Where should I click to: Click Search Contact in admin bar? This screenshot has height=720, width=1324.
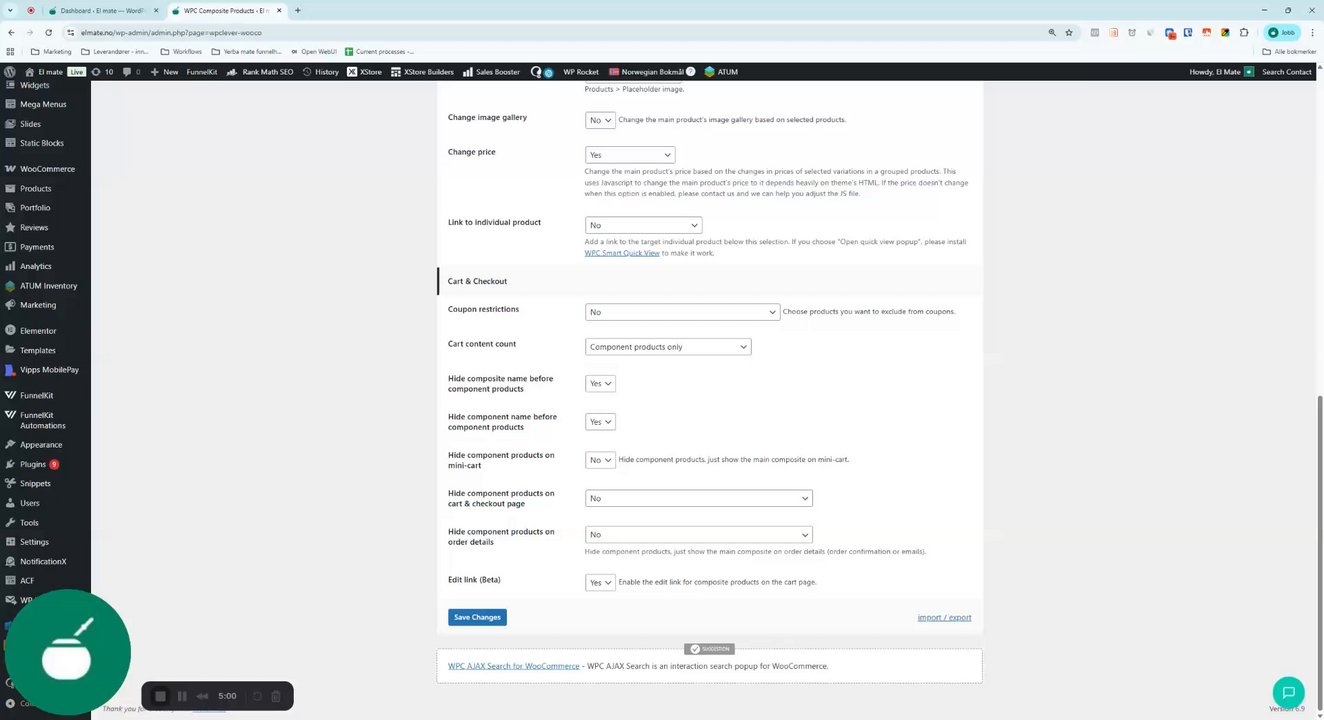[1287, 72]
